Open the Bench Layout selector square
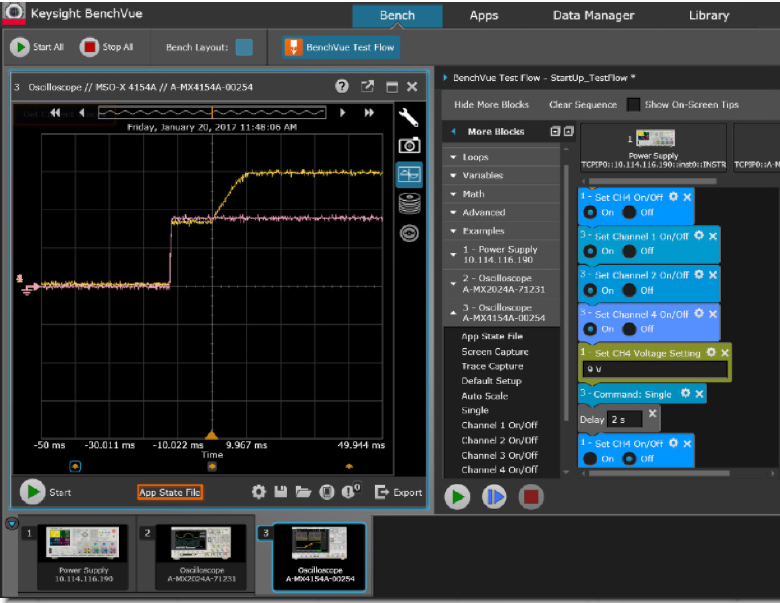 click(x=244, y=47)
